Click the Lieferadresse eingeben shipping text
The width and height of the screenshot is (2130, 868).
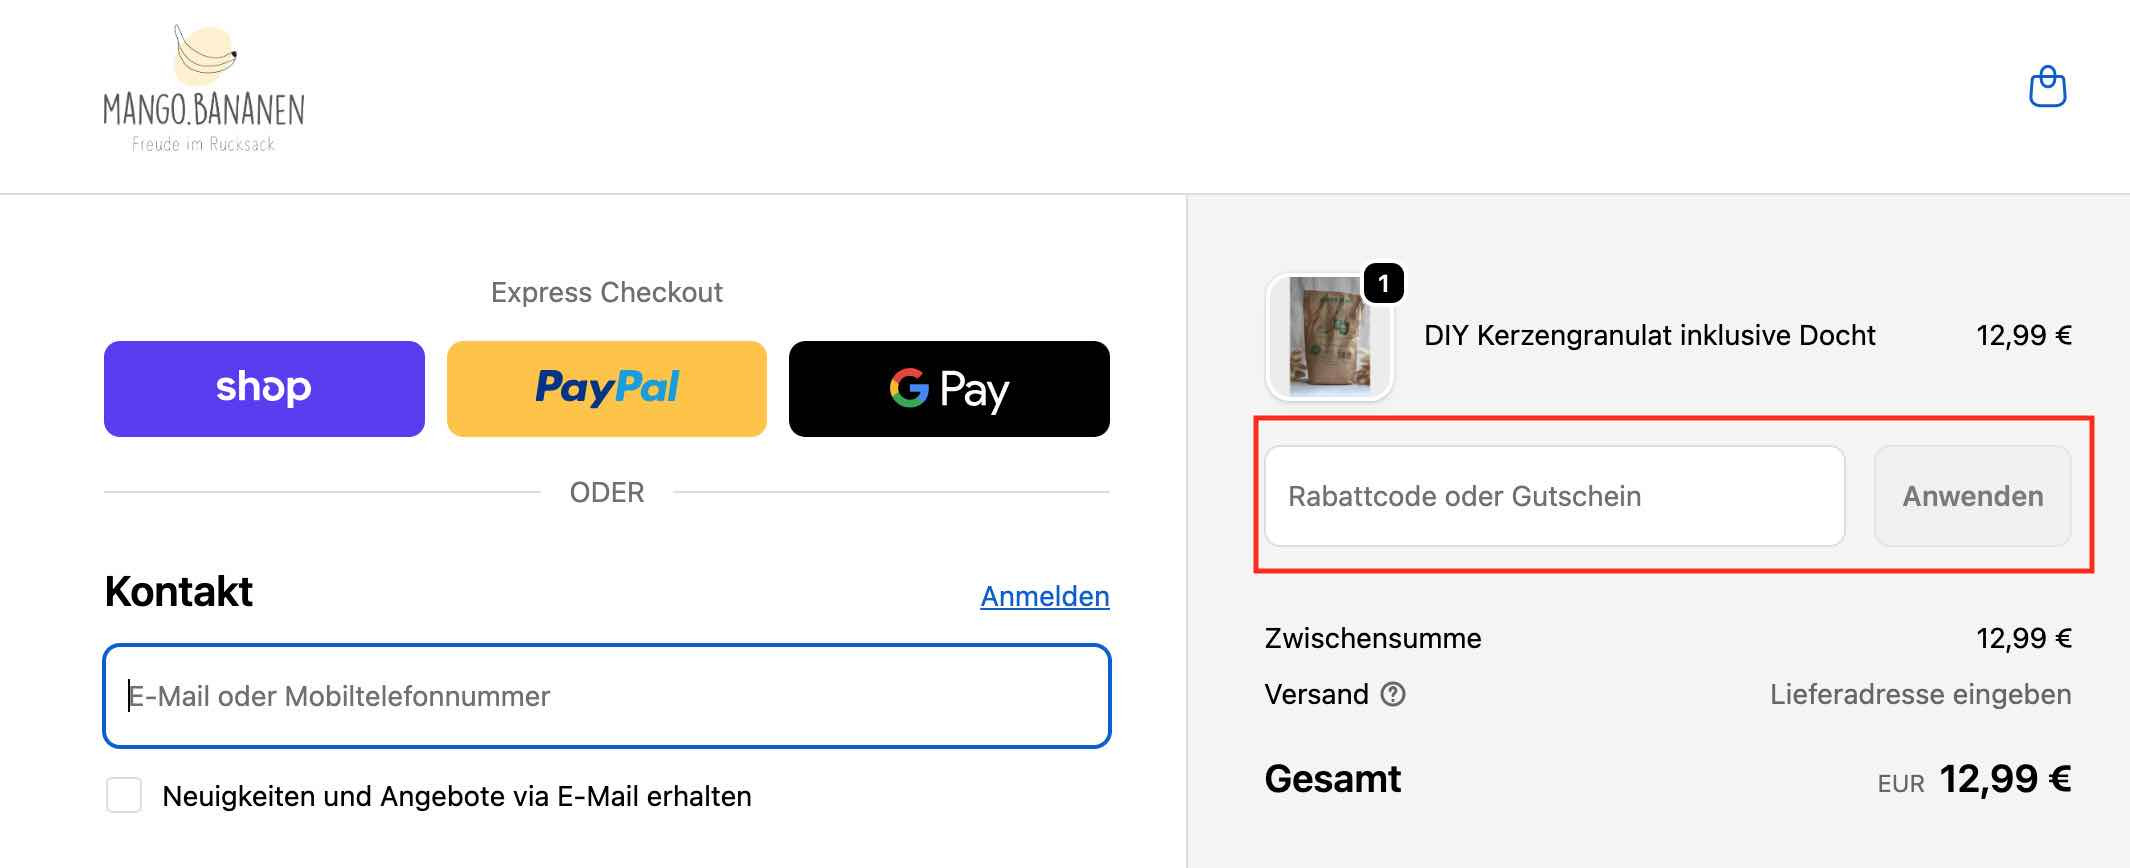pos(1920,694)
